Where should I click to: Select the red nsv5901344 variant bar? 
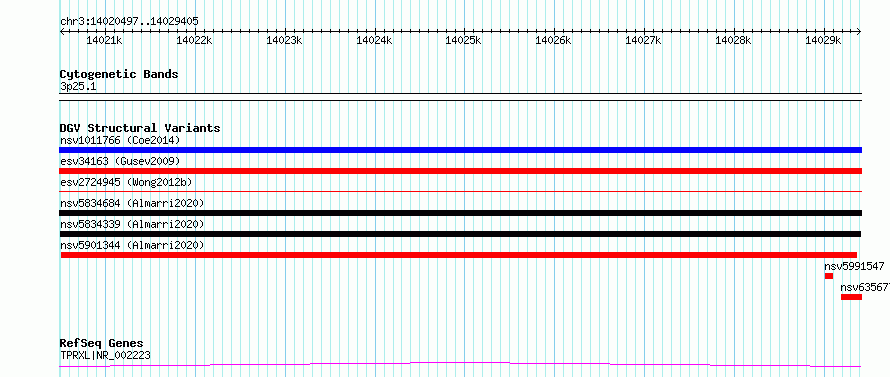459,255
